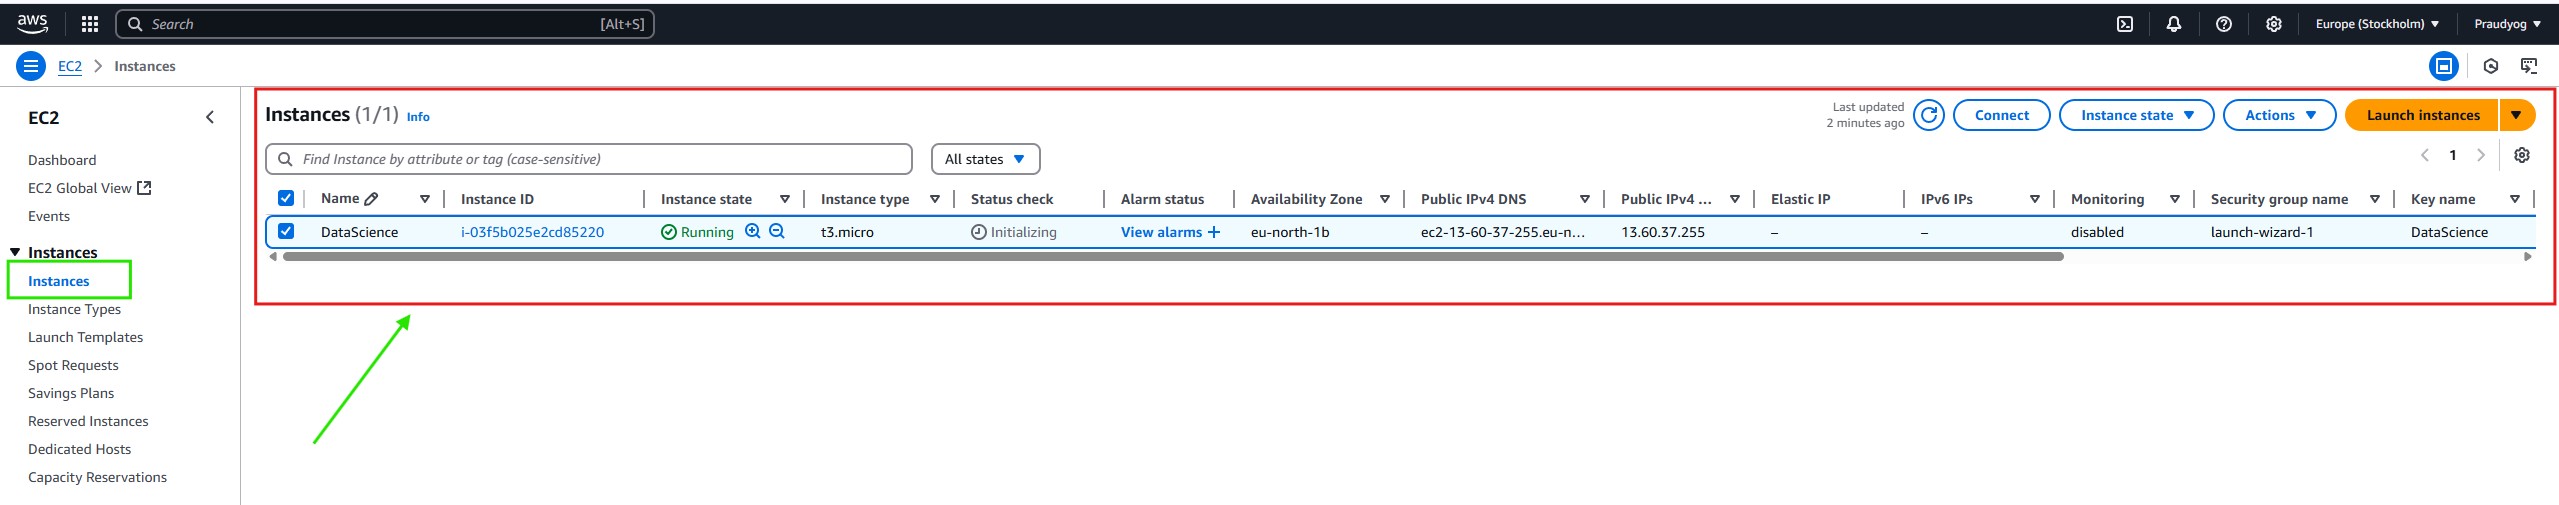Viewport: 2559px width, 505px height.
Task: Open AWS services grid menu
Action: click(90, 24)
